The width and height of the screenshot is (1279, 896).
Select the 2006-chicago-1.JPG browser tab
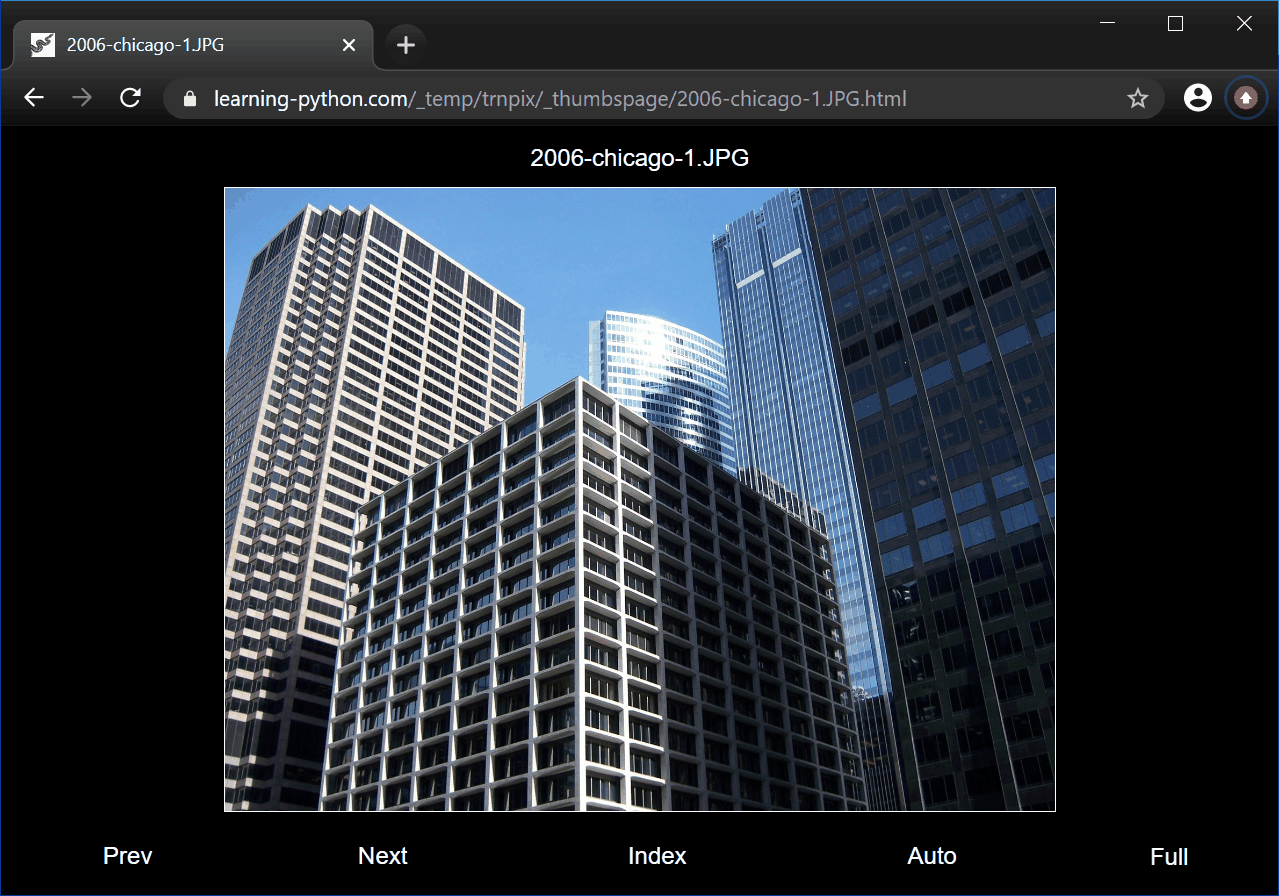180,45
